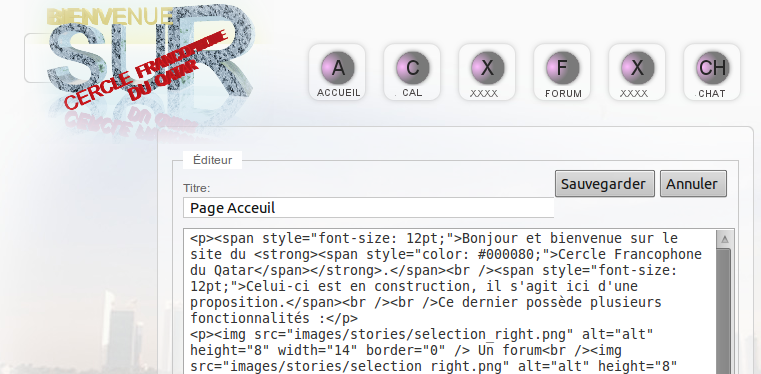The width and height of the screenshot is (761, 374).
Task: Open the ACCUEIL home navigation icon
Action: coord(337,72)
